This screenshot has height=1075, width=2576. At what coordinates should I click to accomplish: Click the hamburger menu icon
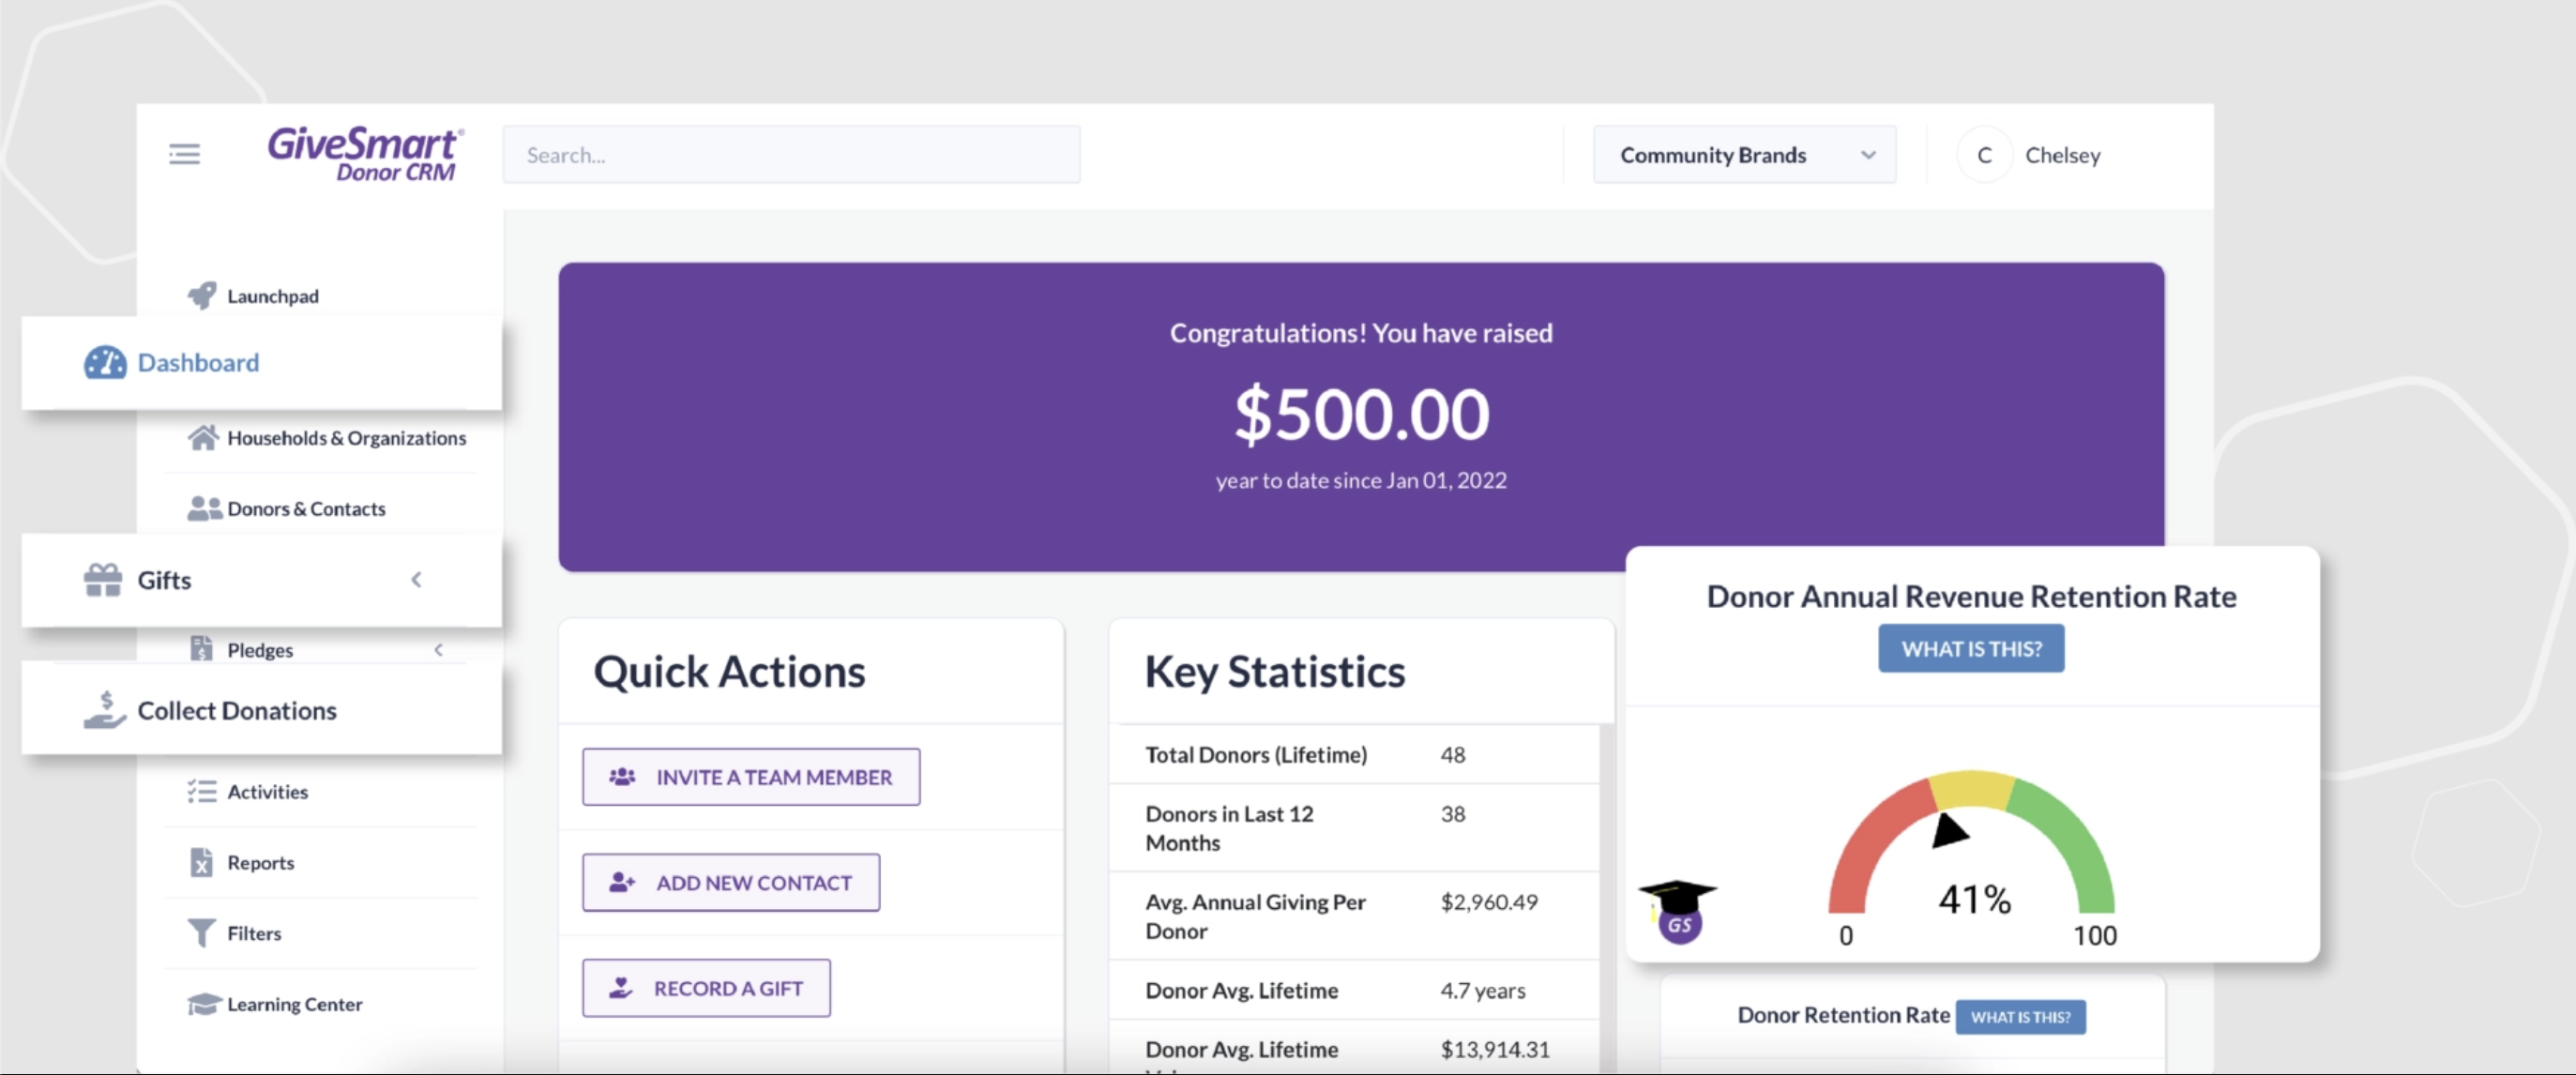tap(184, 154)
